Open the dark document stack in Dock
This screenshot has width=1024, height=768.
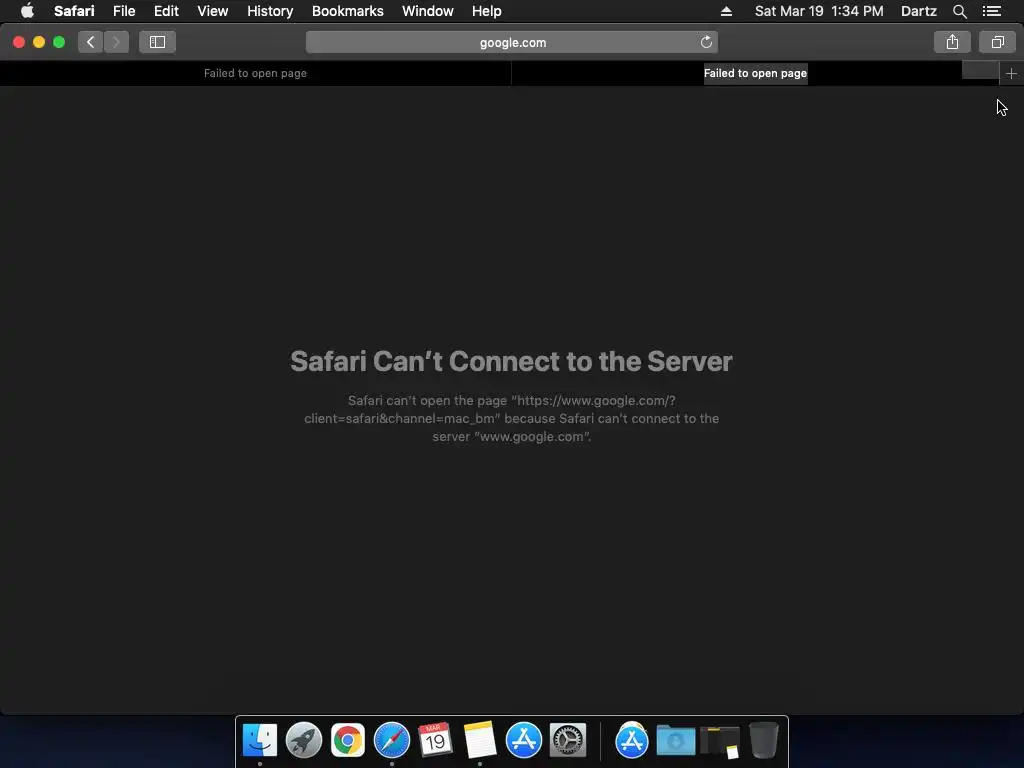click(x=720, y=741)
